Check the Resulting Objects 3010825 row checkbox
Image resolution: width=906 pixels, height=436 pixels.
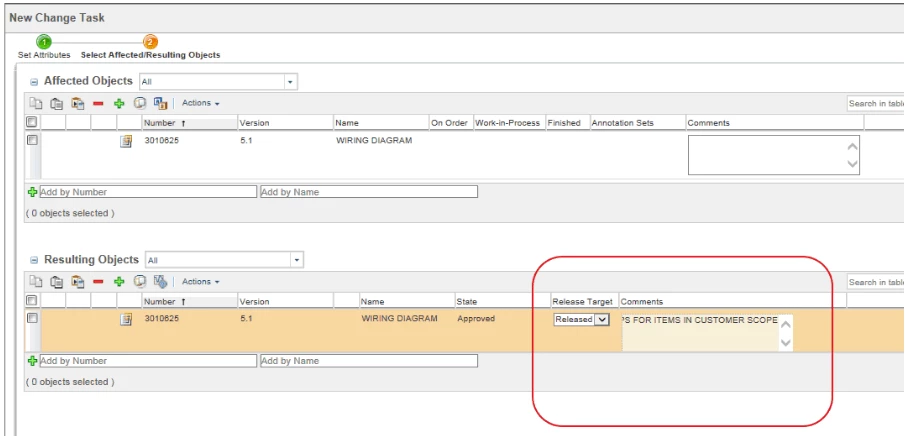click(x=32, y=318)
